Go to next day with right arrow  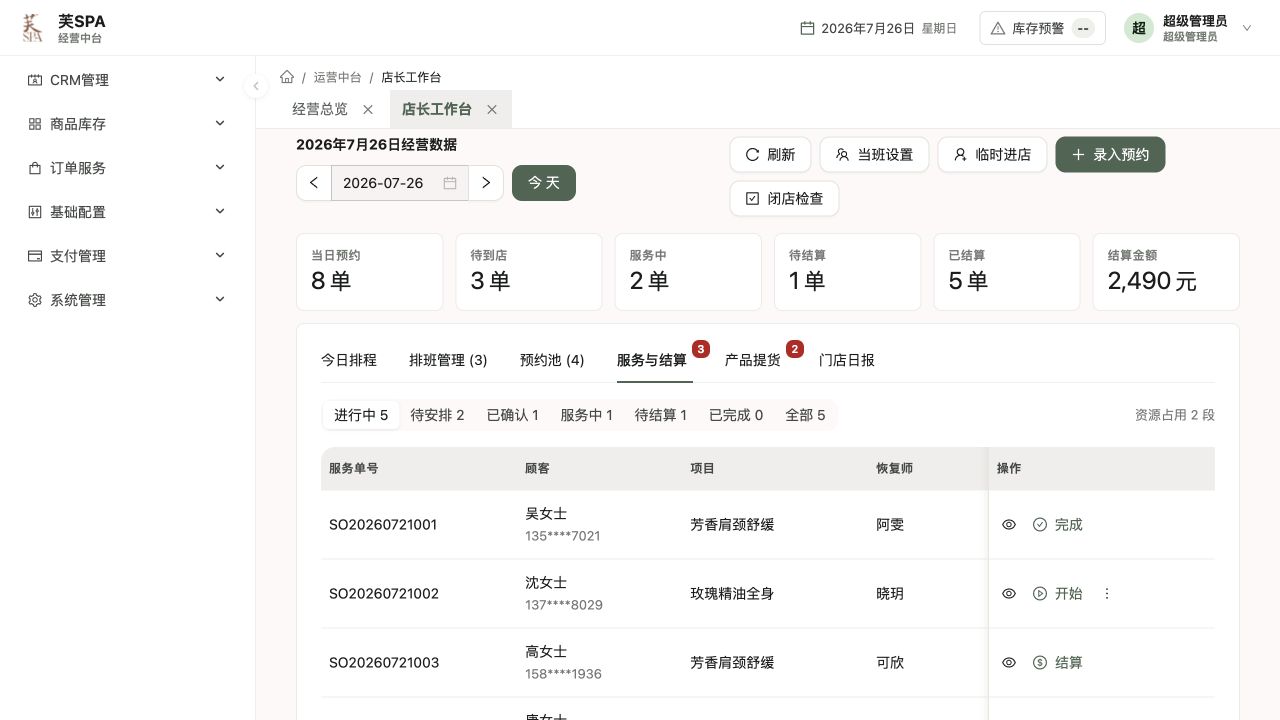click(x=486, y=183)
